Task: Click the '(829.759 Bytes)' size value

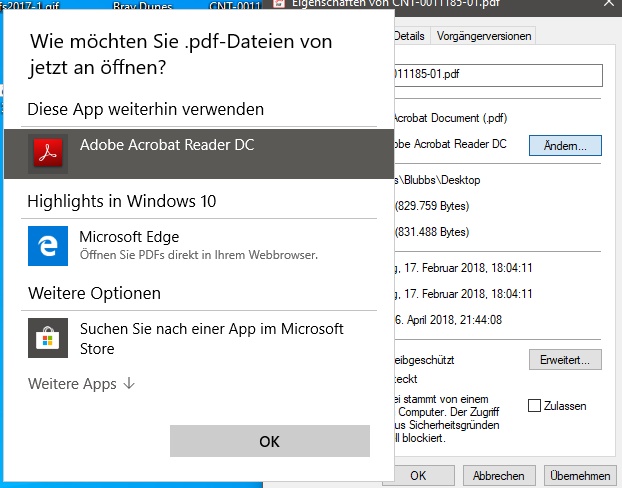Action: 432,206
